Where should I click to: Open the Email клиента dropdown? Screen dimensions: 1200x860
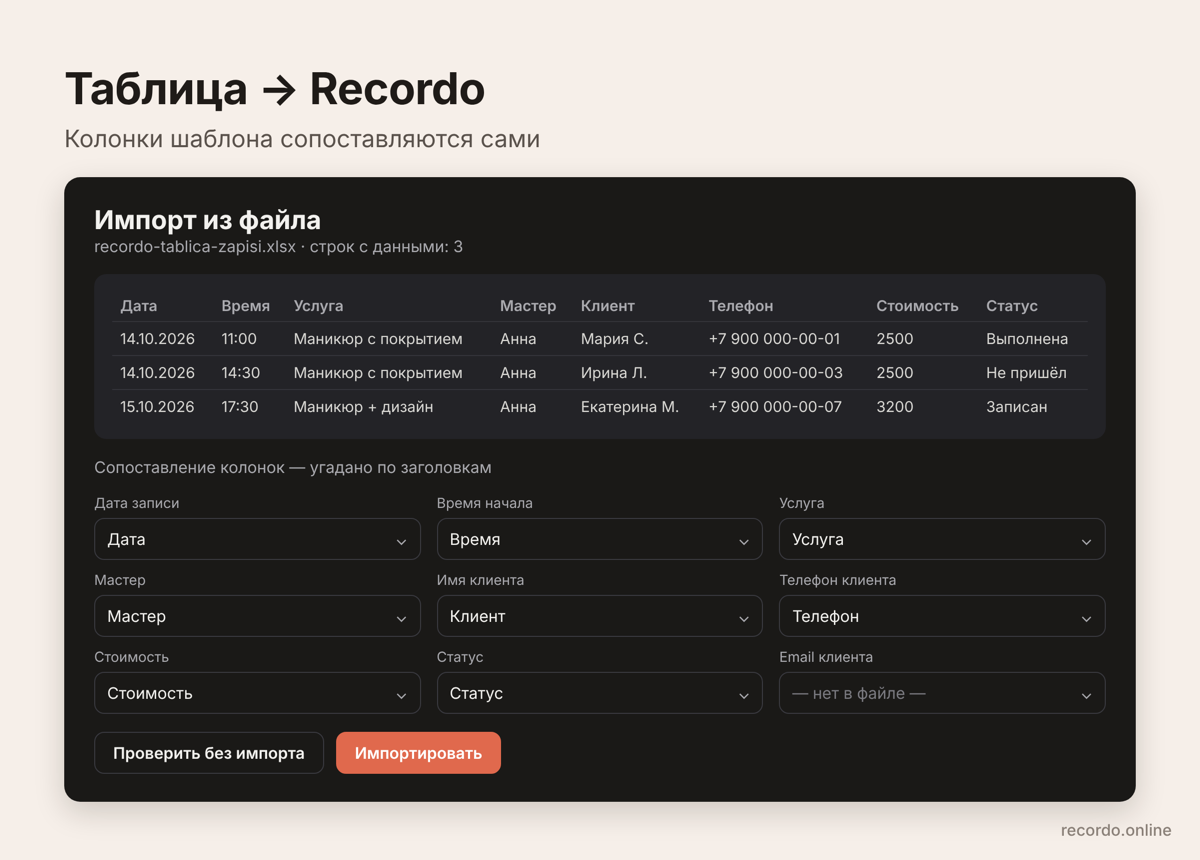[x=942, y=693]
